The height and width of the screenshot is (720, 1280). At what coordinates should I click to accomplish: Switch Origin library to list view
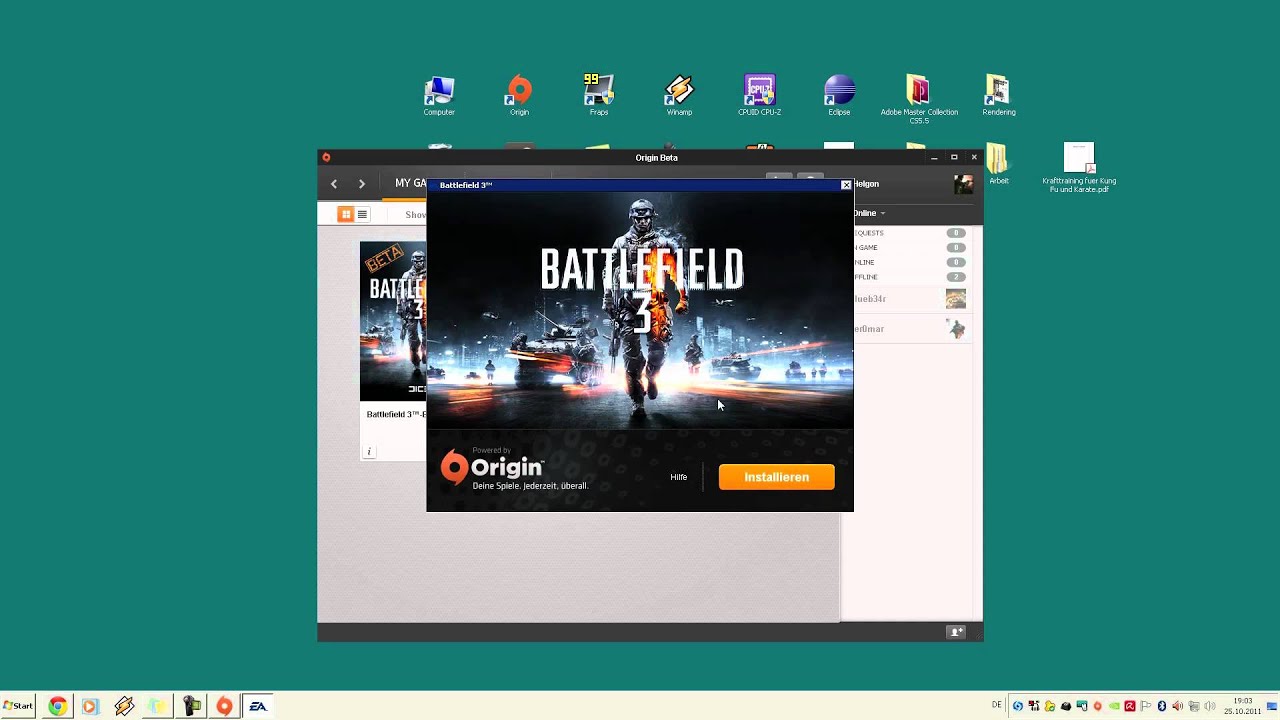(x=362, y=214)
